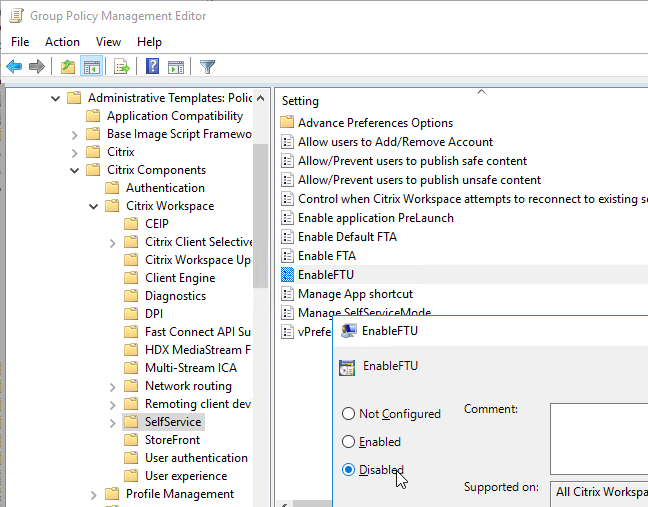Click the Forward arrow toolbar icon

coord(37,66)
